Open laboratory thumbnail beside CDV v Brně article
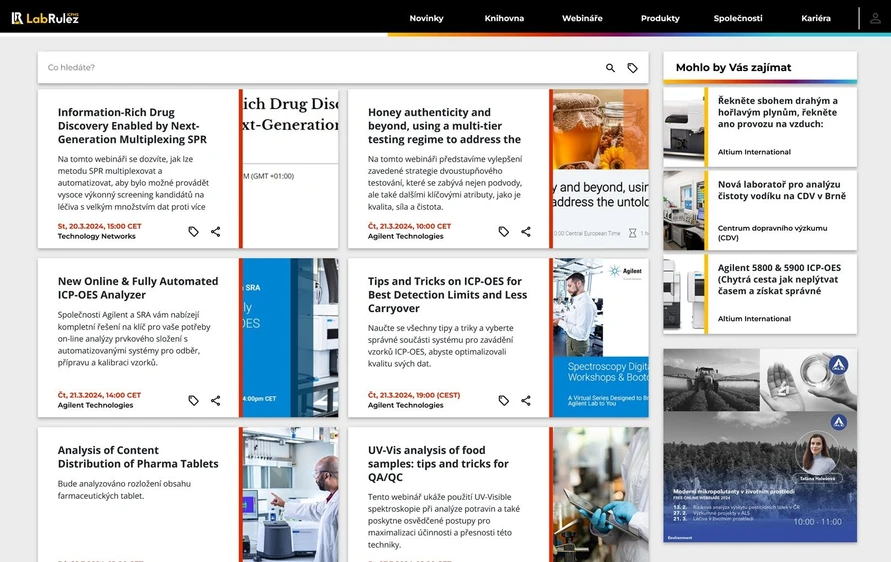The width and height of the screenshot is (891, 562). coord(684,211)
